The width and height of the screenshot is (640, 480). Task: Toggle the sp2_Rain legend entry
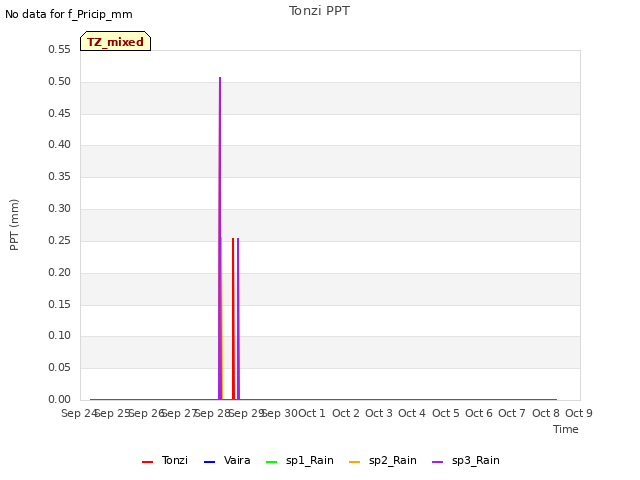tap(383, 460)
